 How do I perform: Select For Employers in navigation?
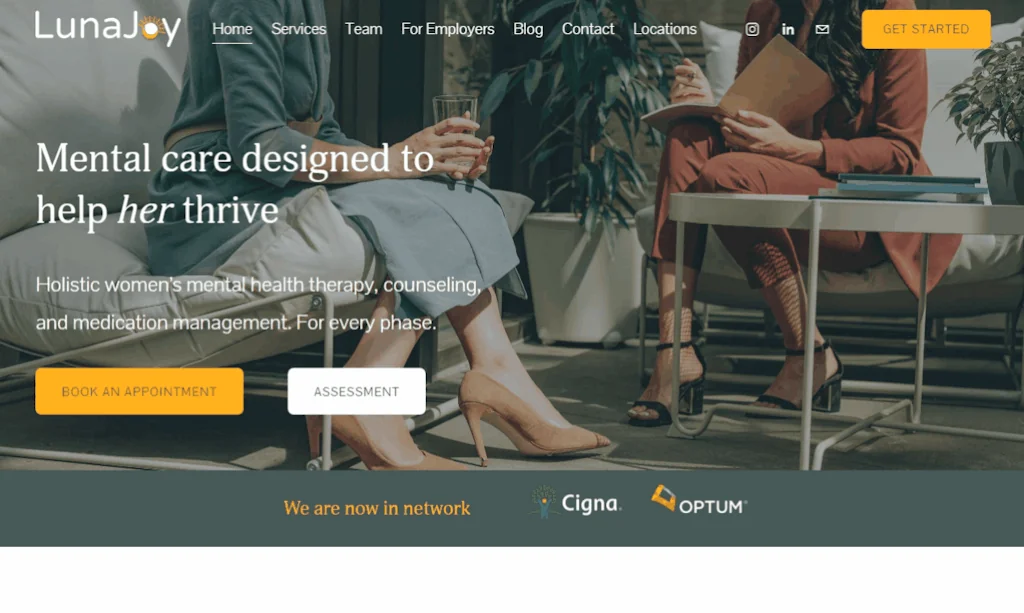[x=447, y=29]
